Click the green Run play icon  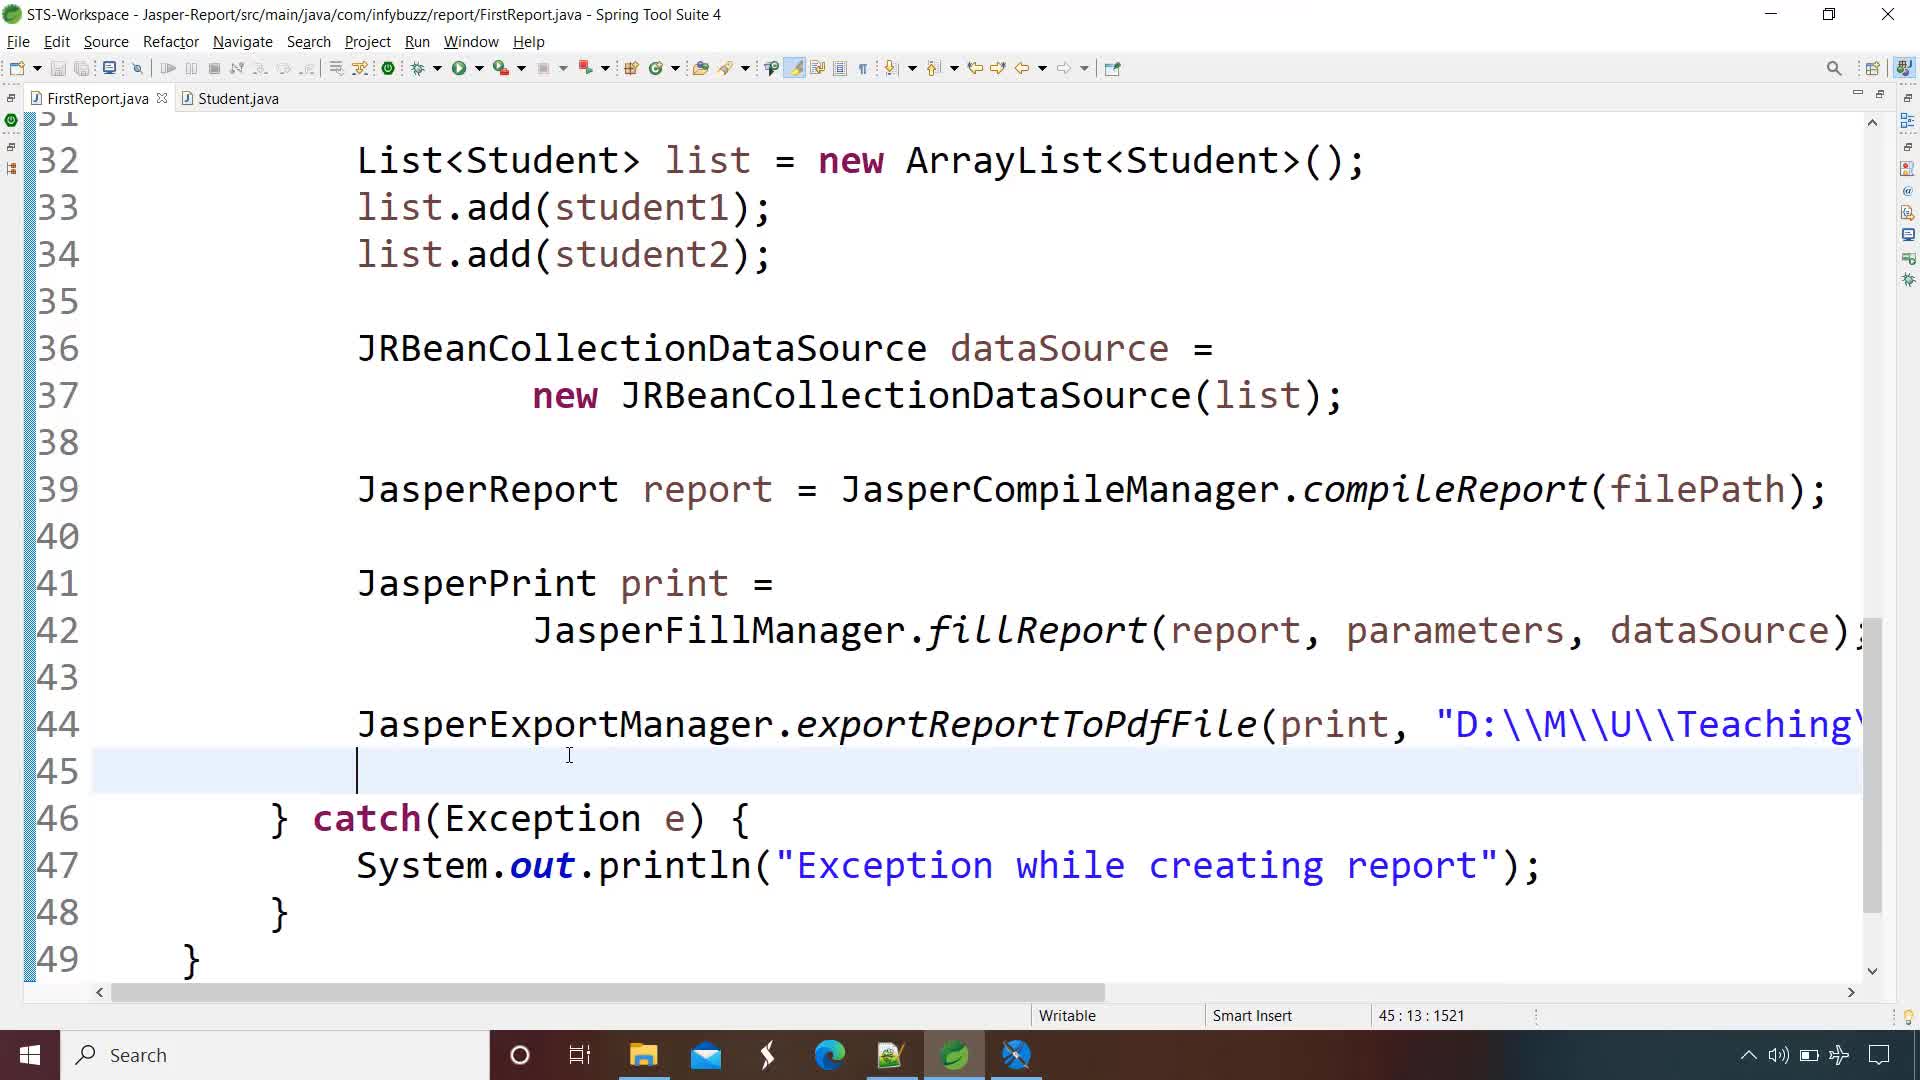(459, 68)
